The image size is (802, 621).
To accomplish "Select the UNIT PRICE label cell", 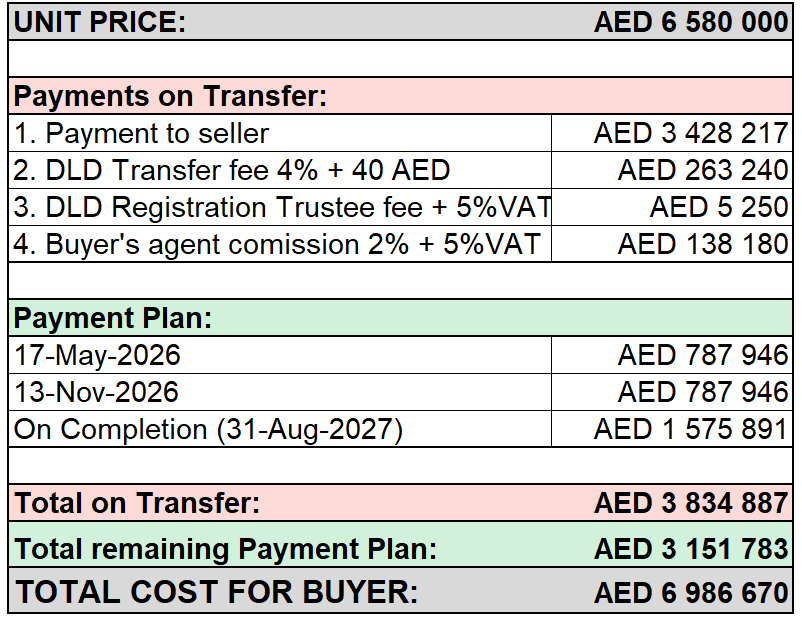I will (x=100, y=23).
